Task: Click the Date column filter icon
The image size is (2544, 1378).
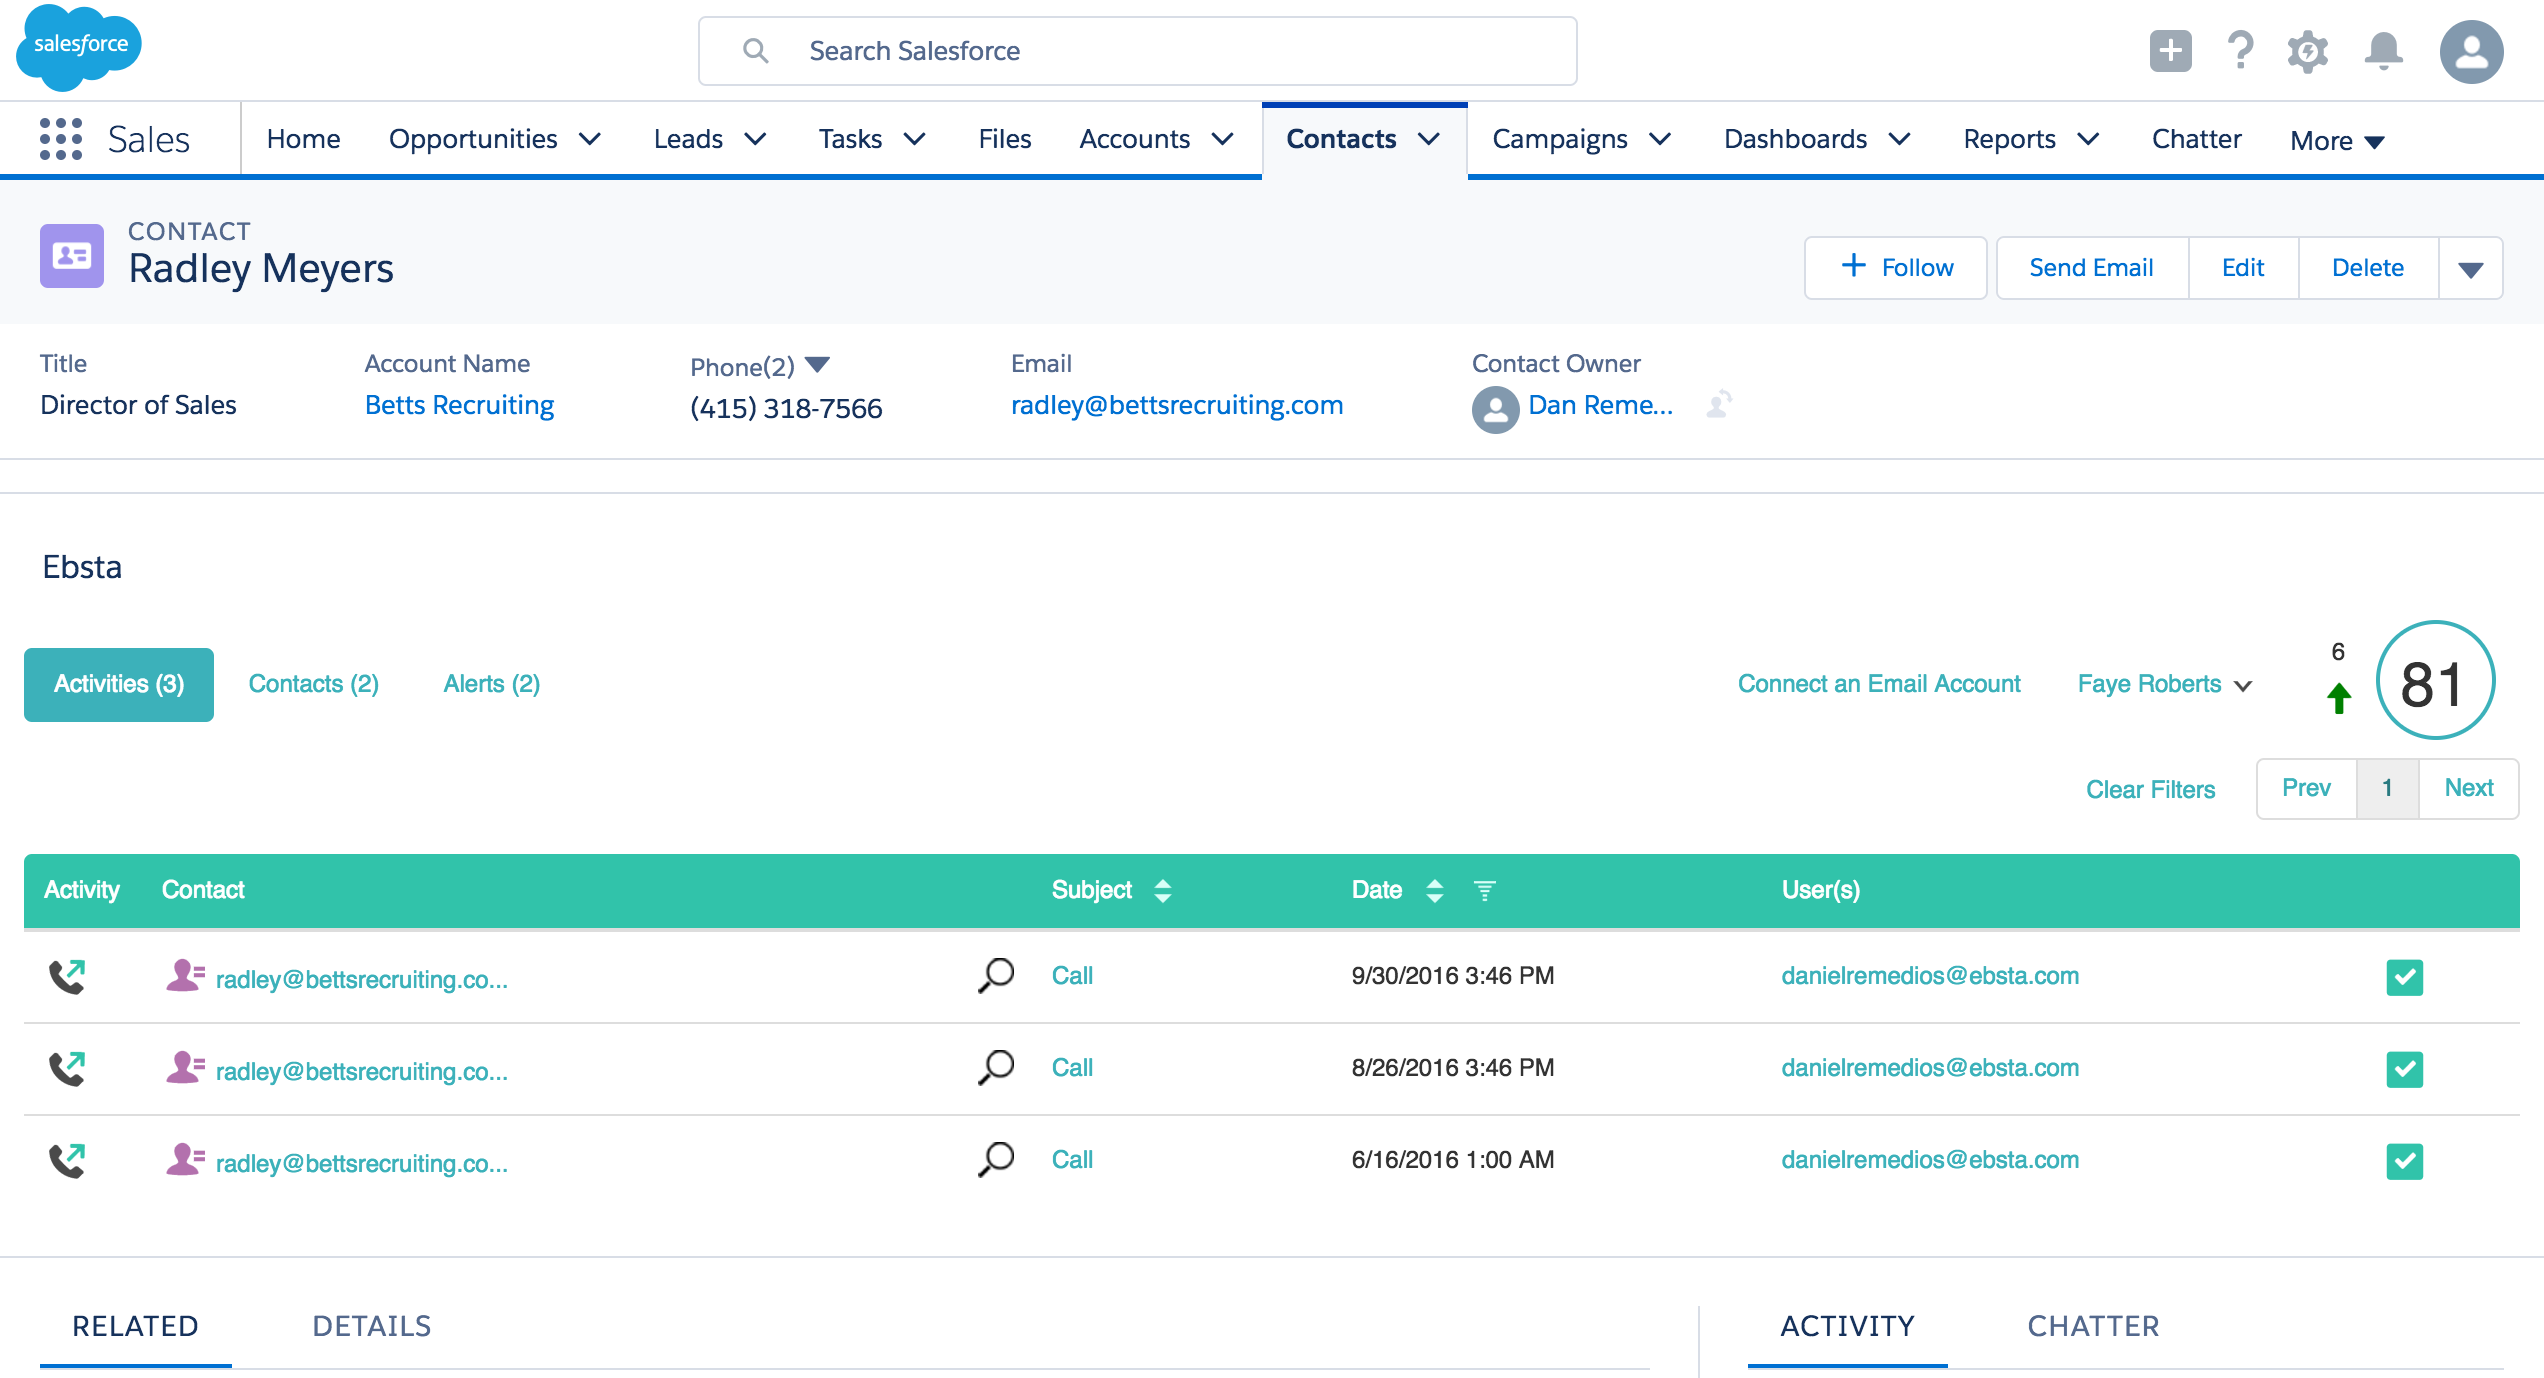Action: click(x=1485, y=890)
